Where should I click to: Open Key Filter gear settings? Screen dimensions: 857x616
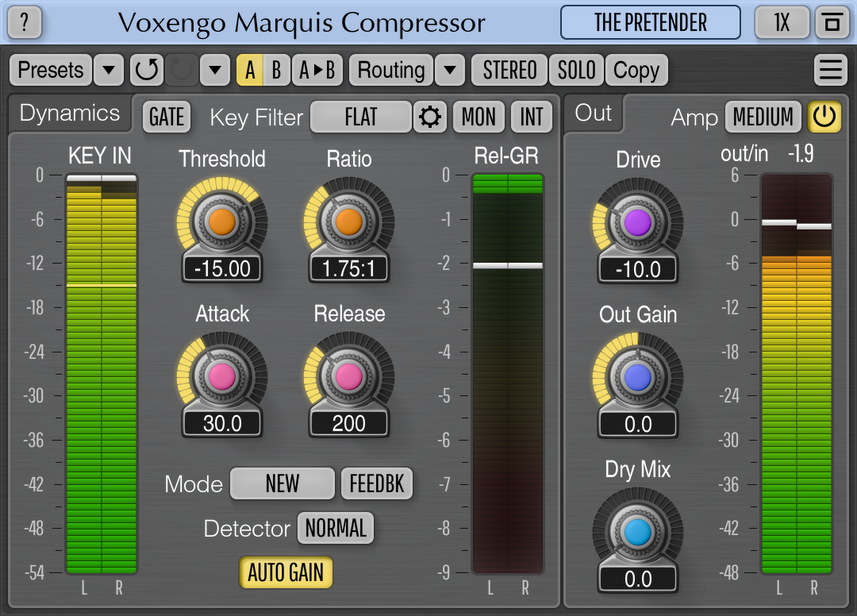click(x=431, y=117)
